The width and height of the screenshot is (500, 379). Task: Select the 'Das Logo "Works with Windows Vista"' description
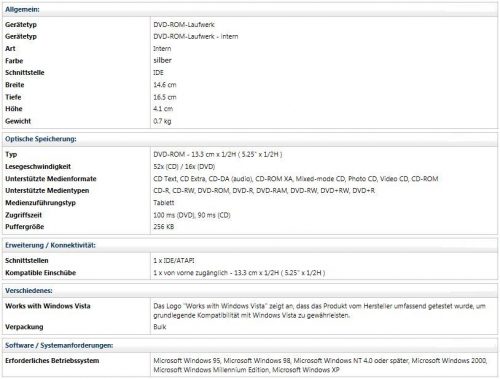pos(319,311)
